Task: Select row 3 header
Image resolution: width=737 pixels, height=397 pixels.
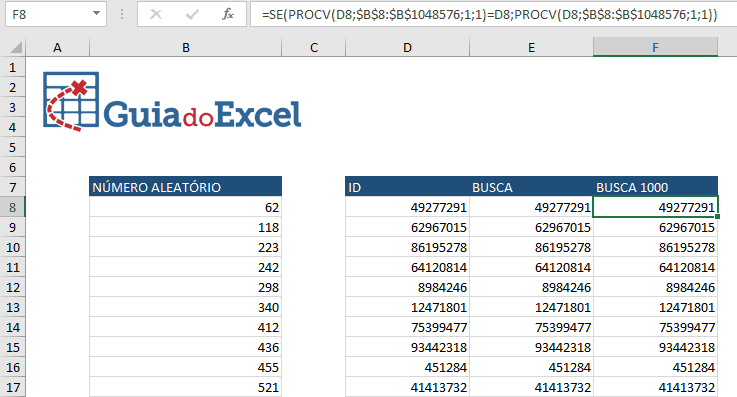Action: (13, 108)
